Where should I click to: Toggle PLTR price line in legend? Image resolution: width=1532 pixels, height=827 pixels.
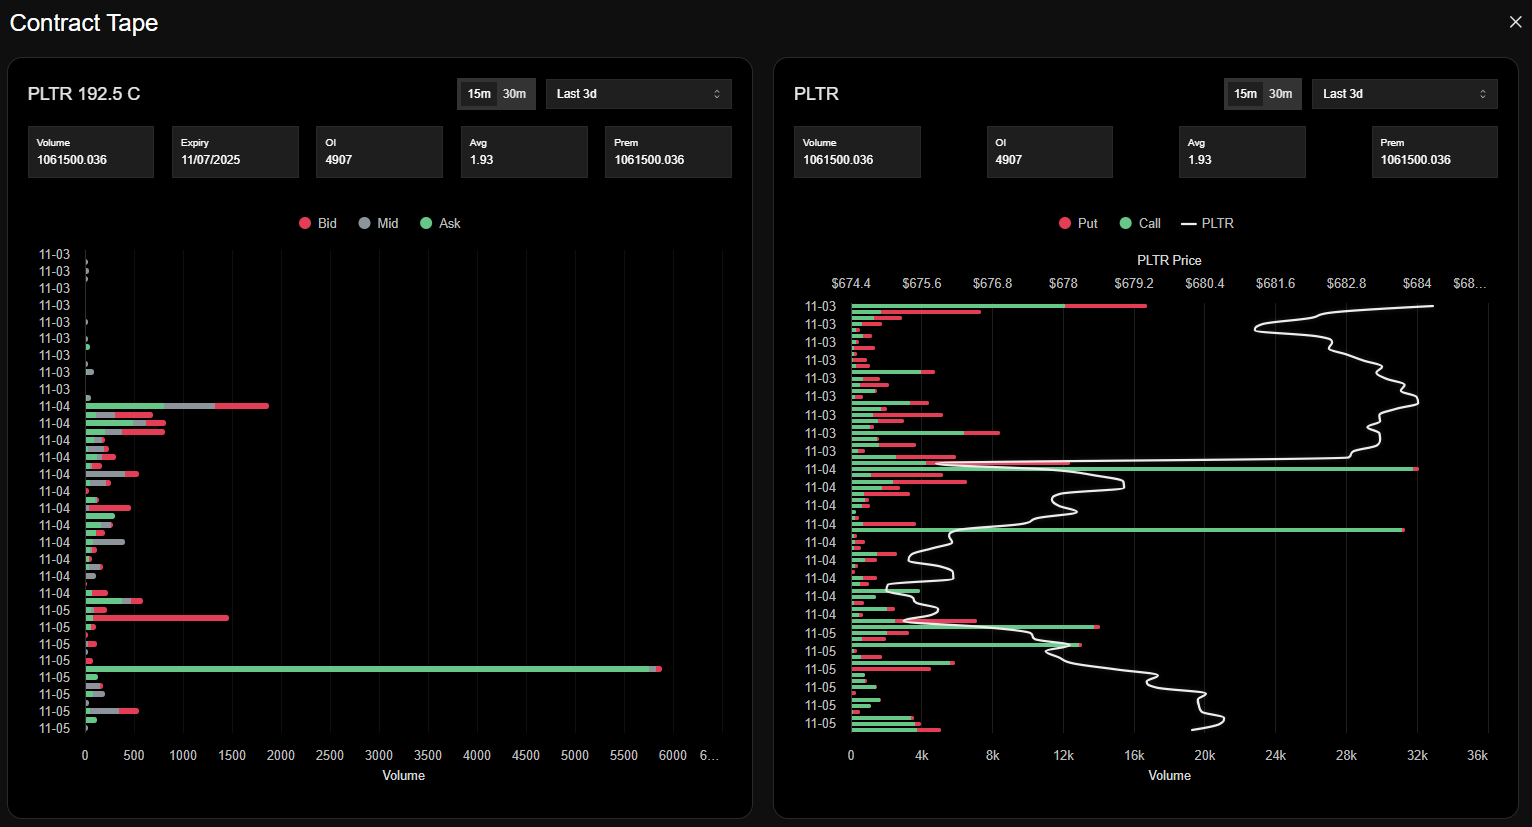1207,223
